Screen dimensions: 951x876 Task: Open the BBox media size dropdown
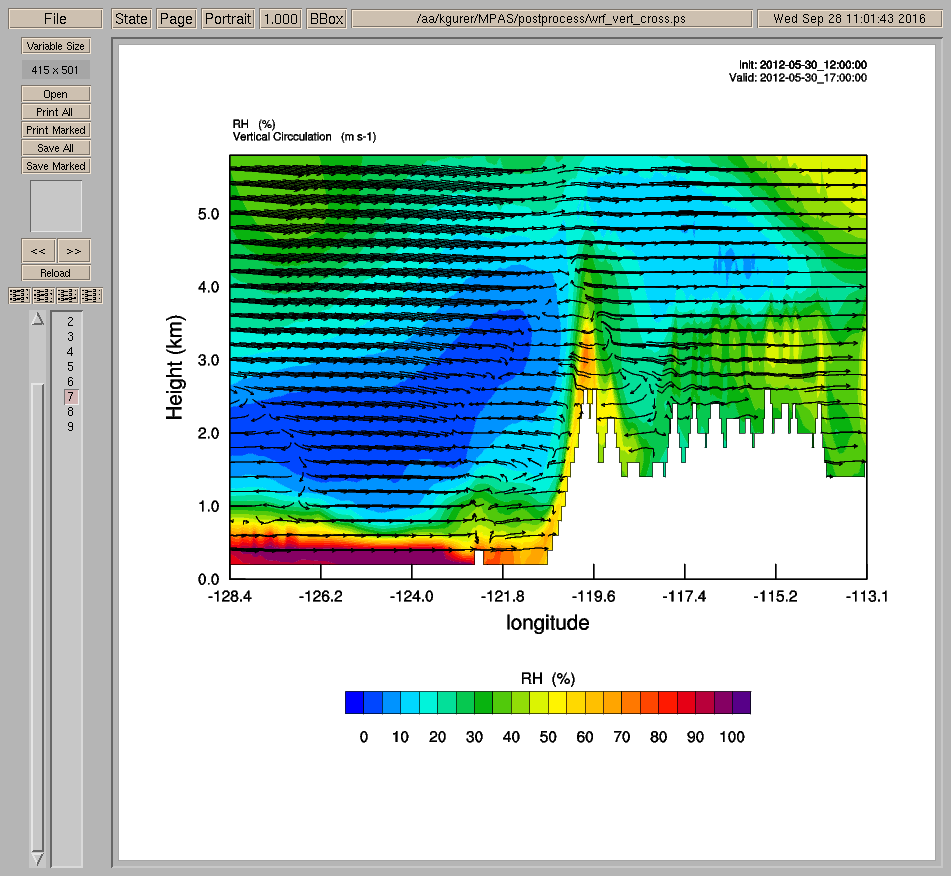click(326, 19)
